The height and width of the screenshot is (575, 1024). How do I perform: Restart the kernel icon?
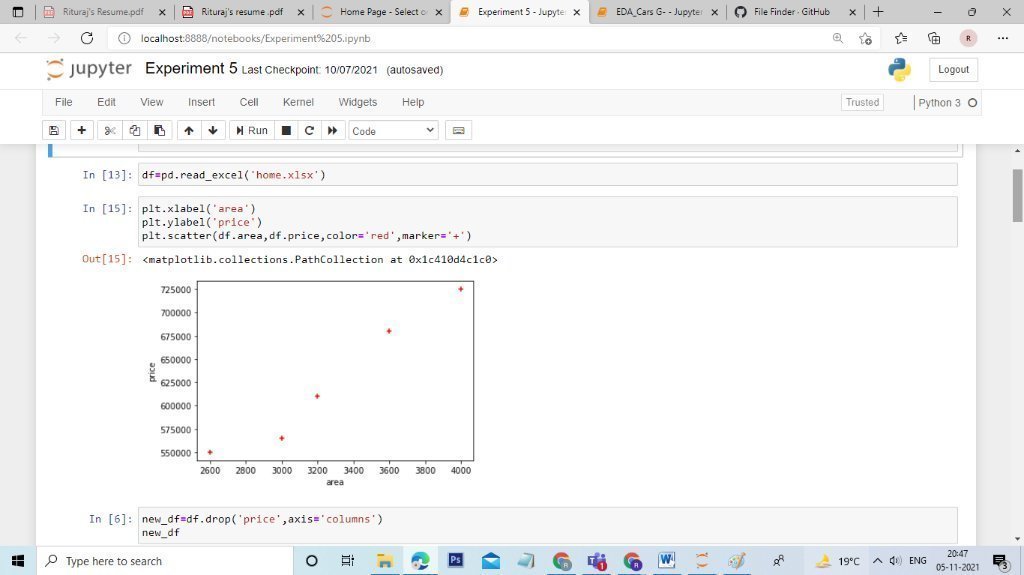(310, 131)
